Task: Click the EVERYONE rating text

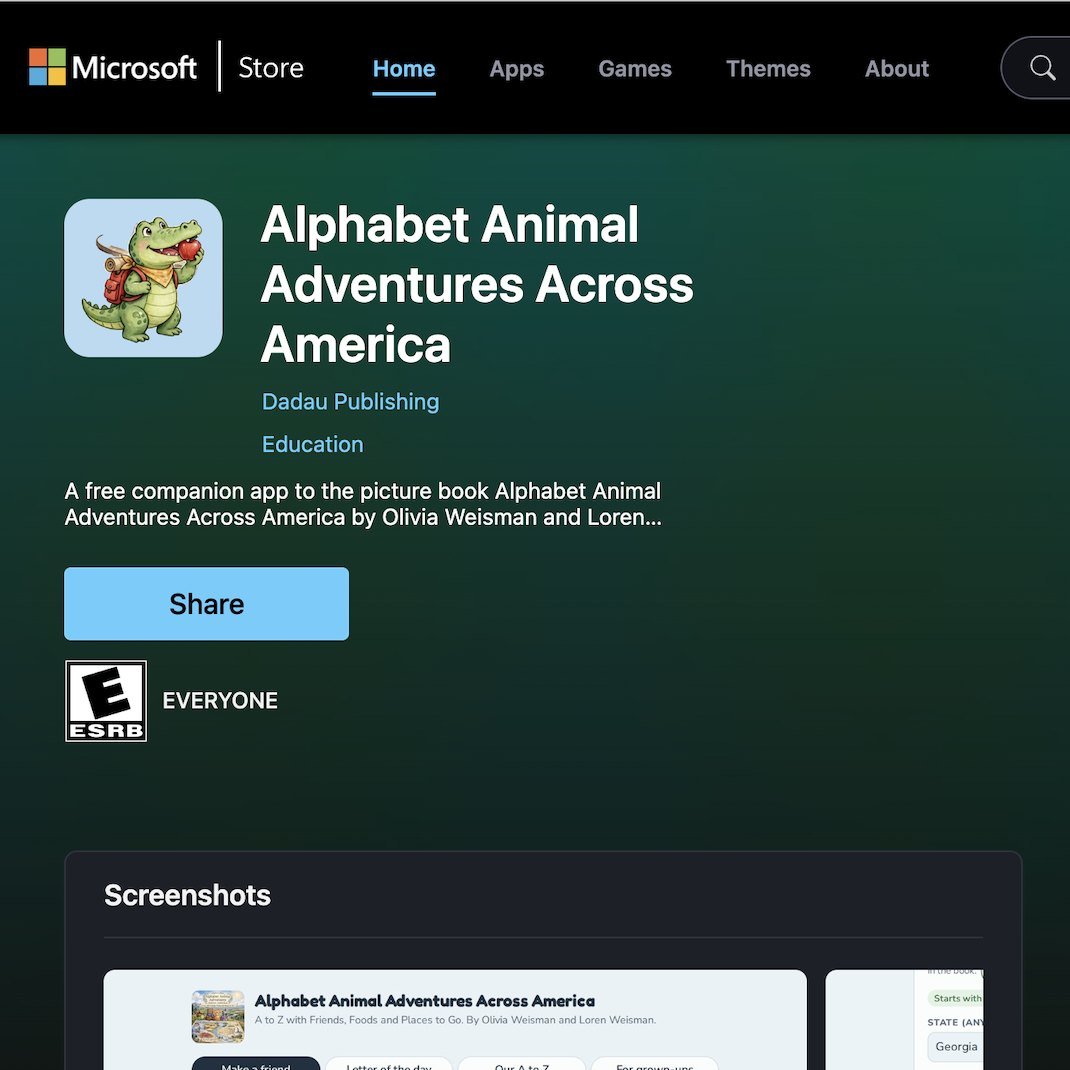Action: 220,701
